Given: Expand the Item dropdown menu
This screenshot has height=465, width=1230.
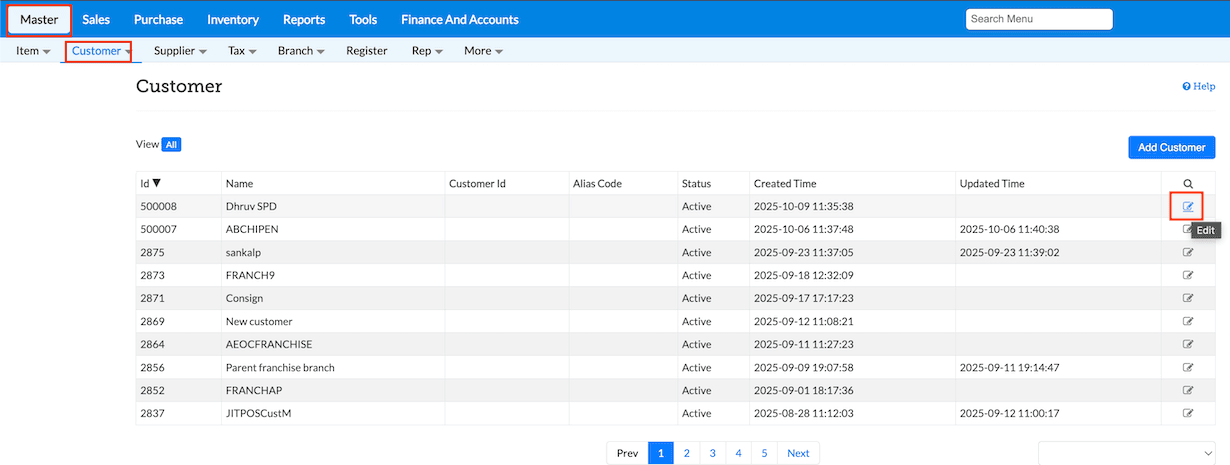Looking at the screenshot, I should tap(33, 51).
